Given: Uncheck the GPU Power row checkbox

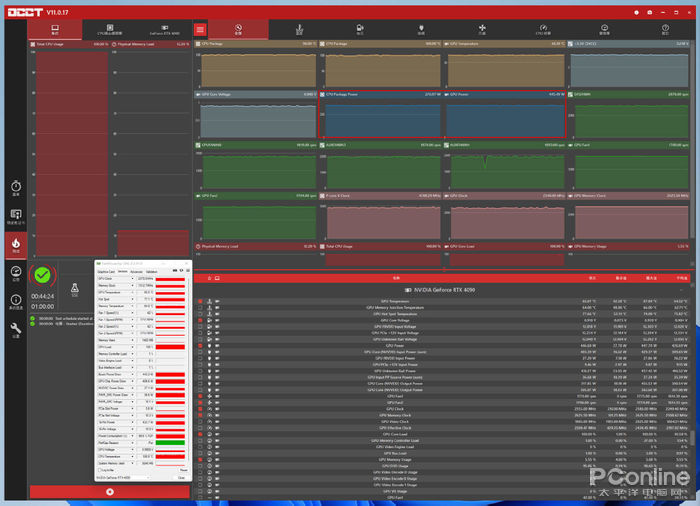Looking at the screenshot, I should click(x=200, y=346).
